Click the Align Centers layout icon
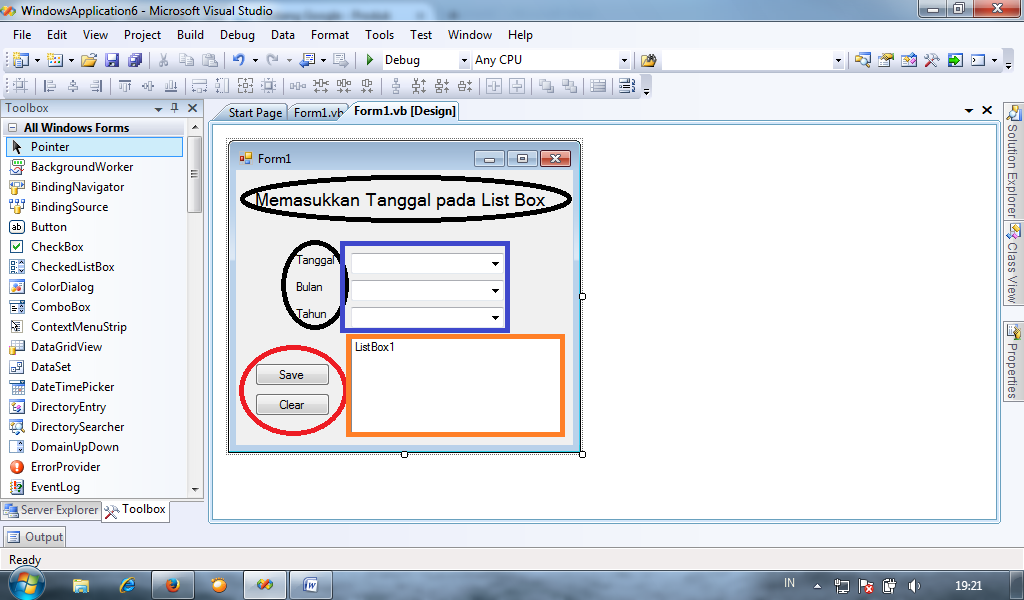Screen dimensions: 1024x600 [73, 86]
